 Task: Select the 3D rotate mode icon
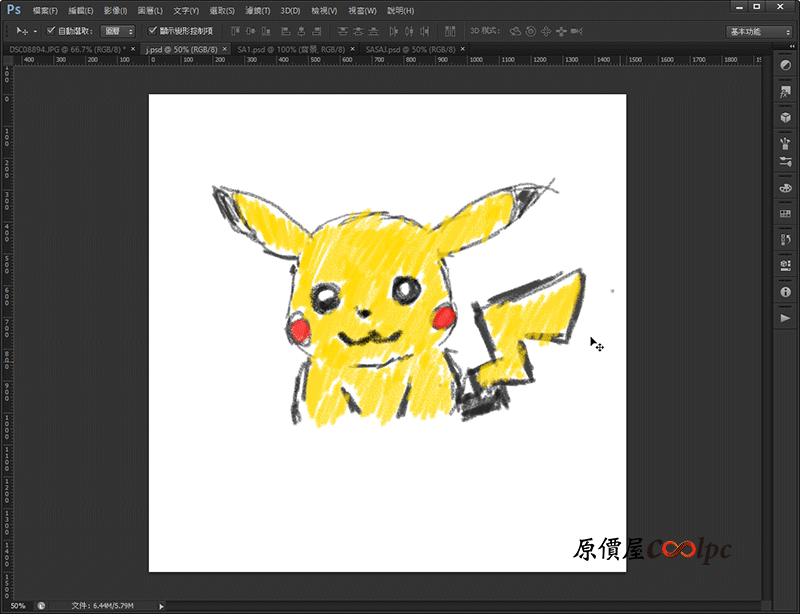[515, 31]
